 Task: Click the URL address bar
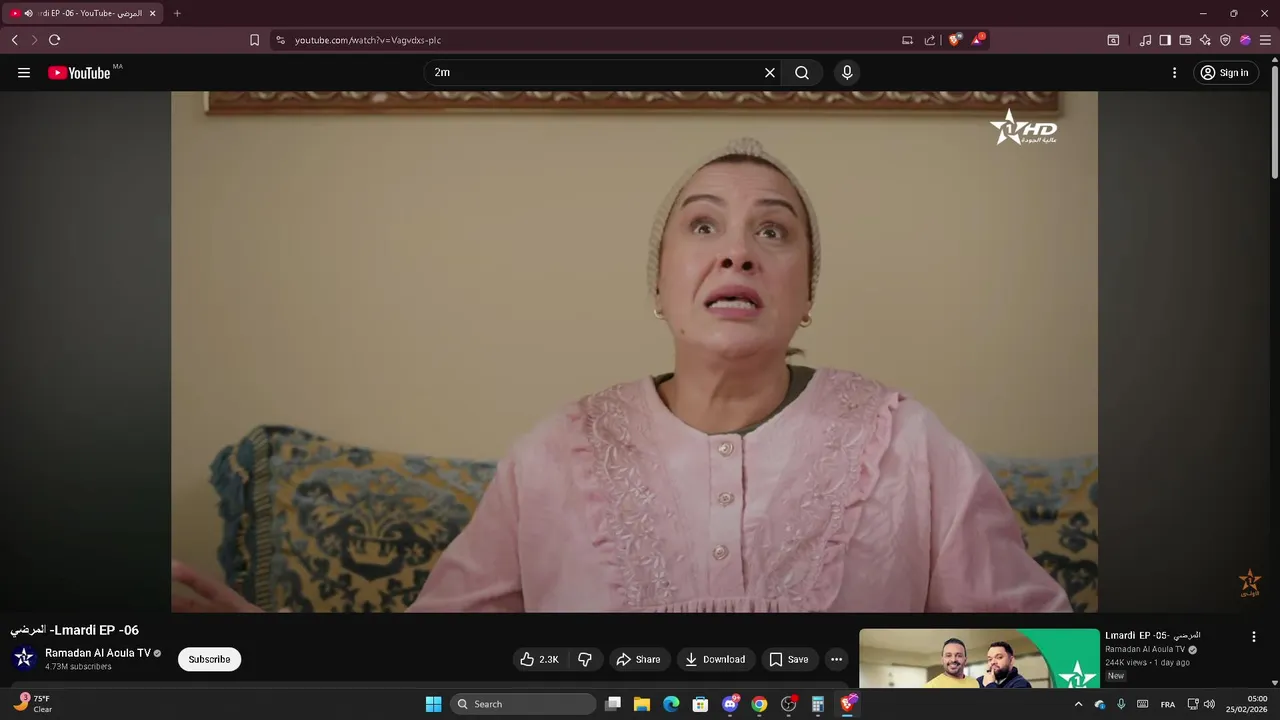[x=590, y=40]
